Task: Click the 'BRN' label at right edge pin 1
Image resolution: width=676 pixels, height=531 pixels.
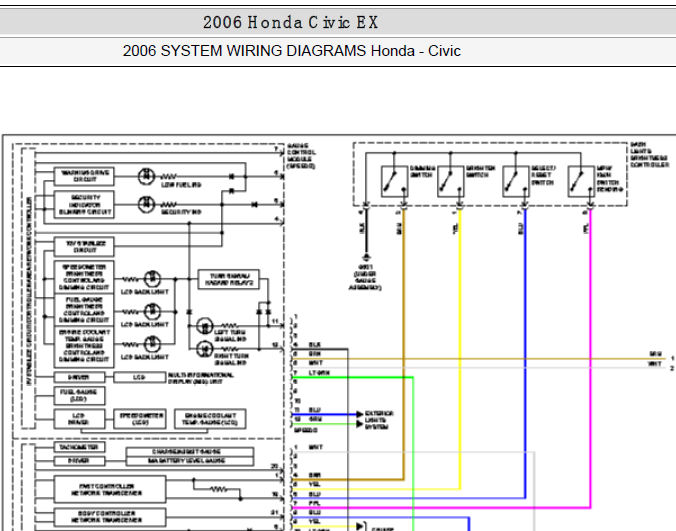Action: (655, 354)
